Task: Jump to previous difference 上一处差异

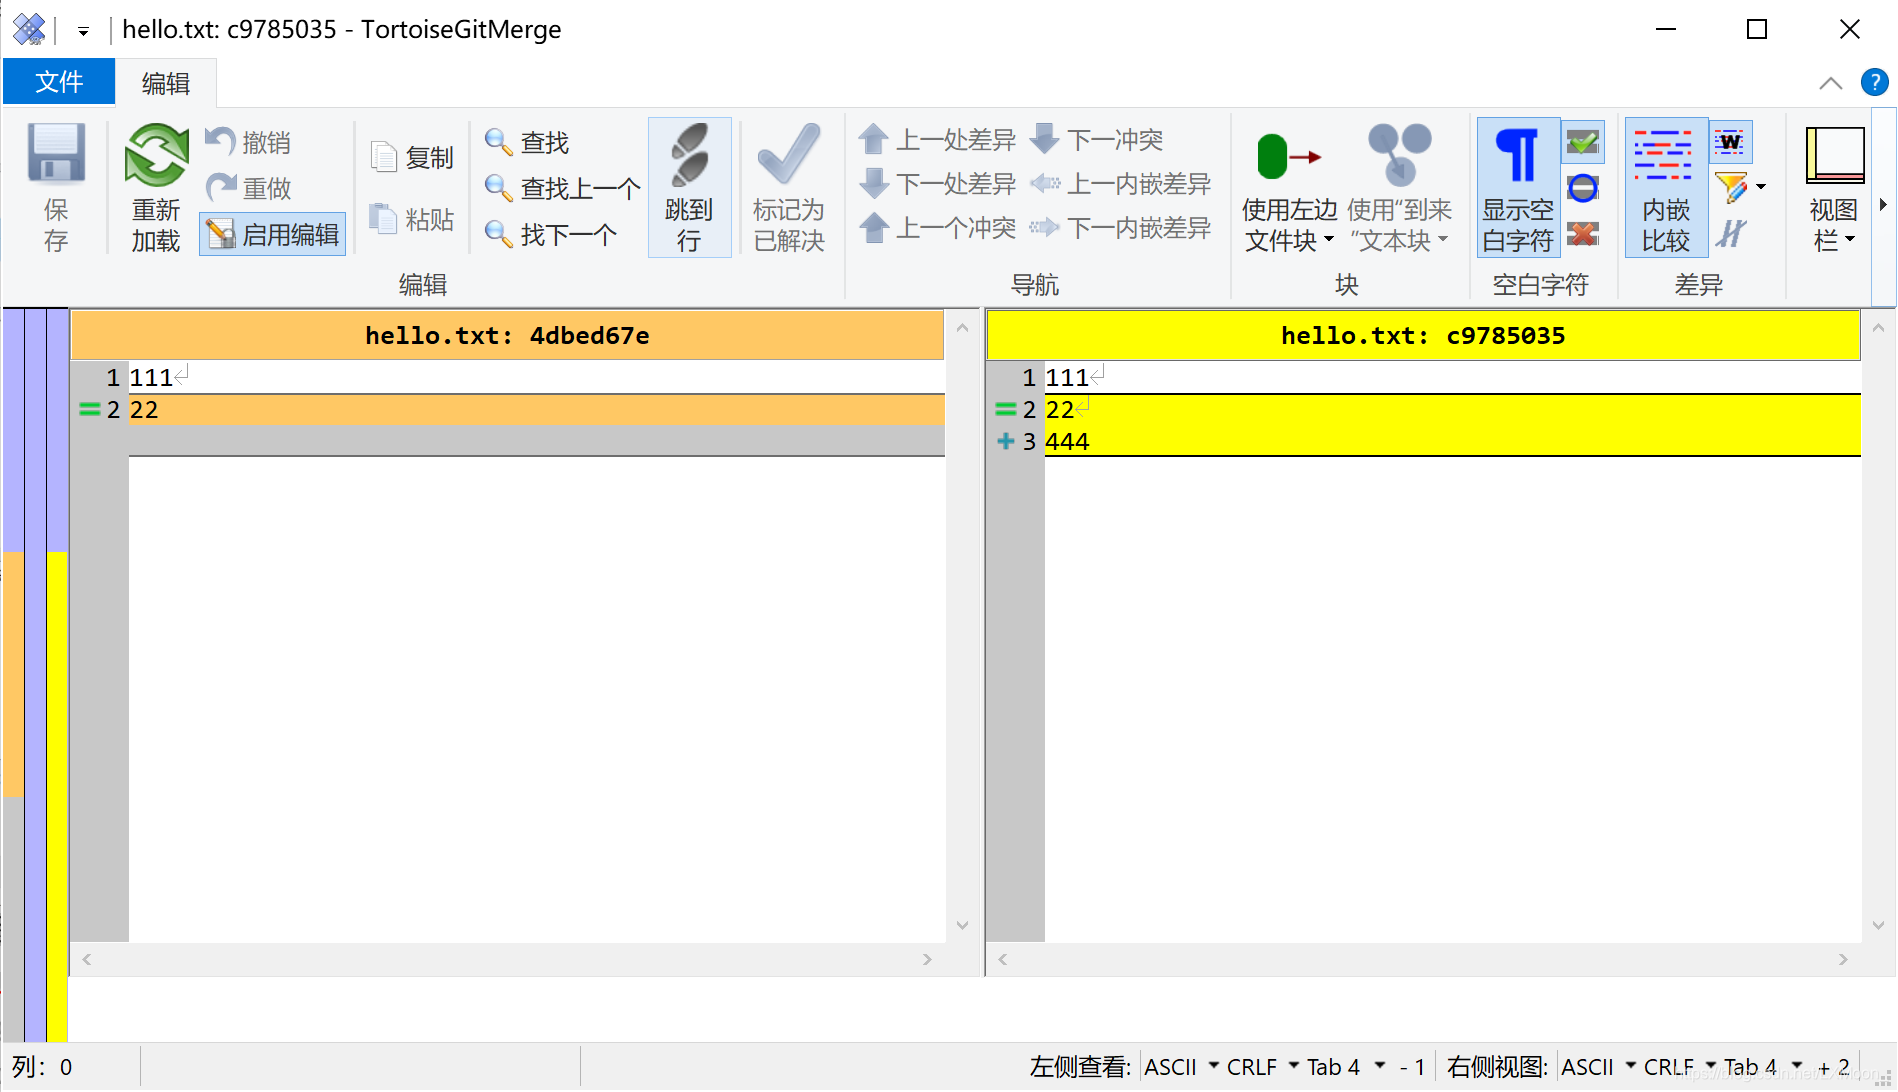Action: tap(937, 139)
